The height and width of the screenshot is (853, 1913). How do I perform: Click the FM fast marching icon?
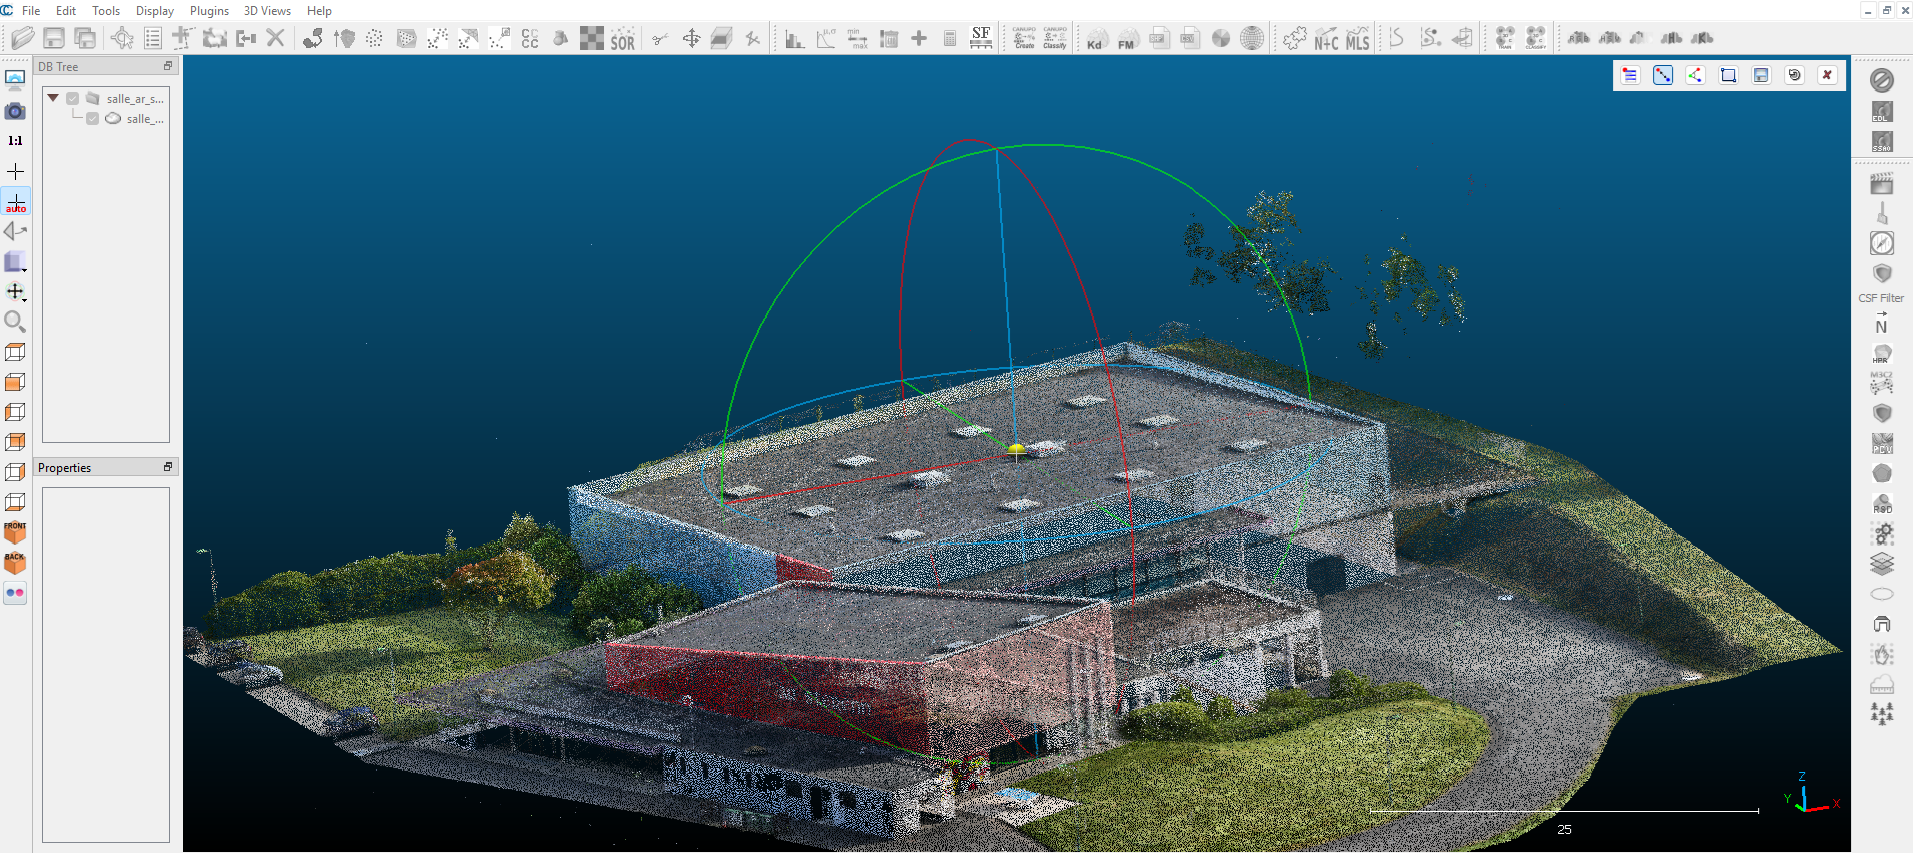pos(1127,38)
